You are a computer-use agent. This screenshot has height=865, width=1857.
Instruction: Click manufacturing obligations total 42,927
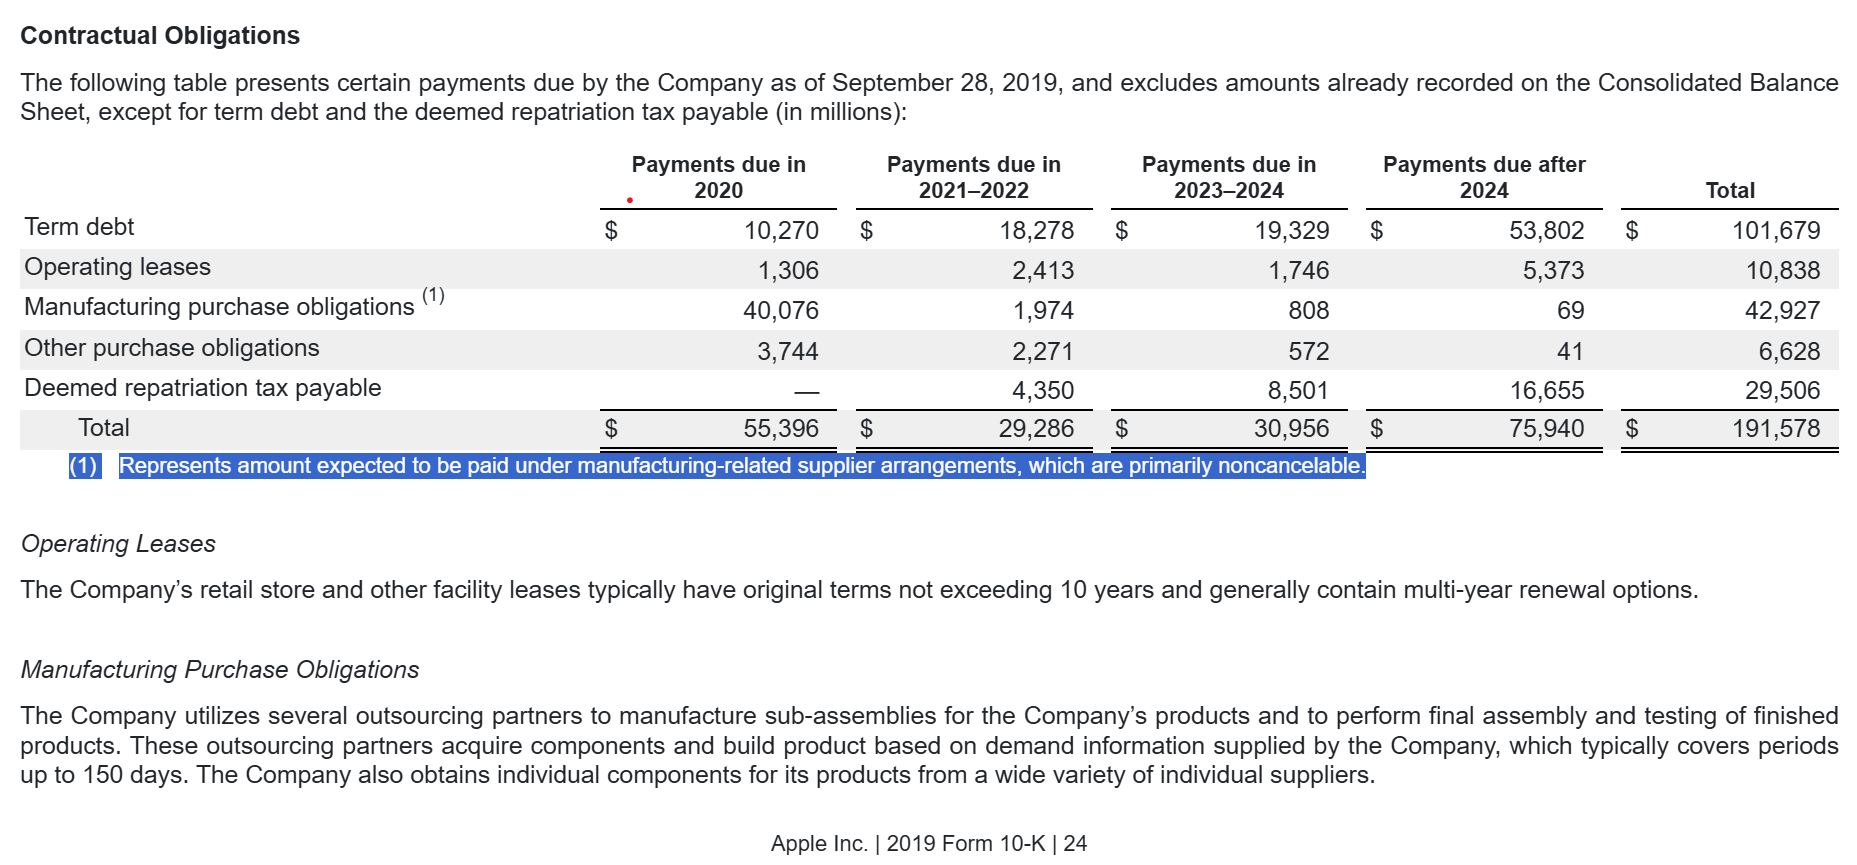(1783, 311)
